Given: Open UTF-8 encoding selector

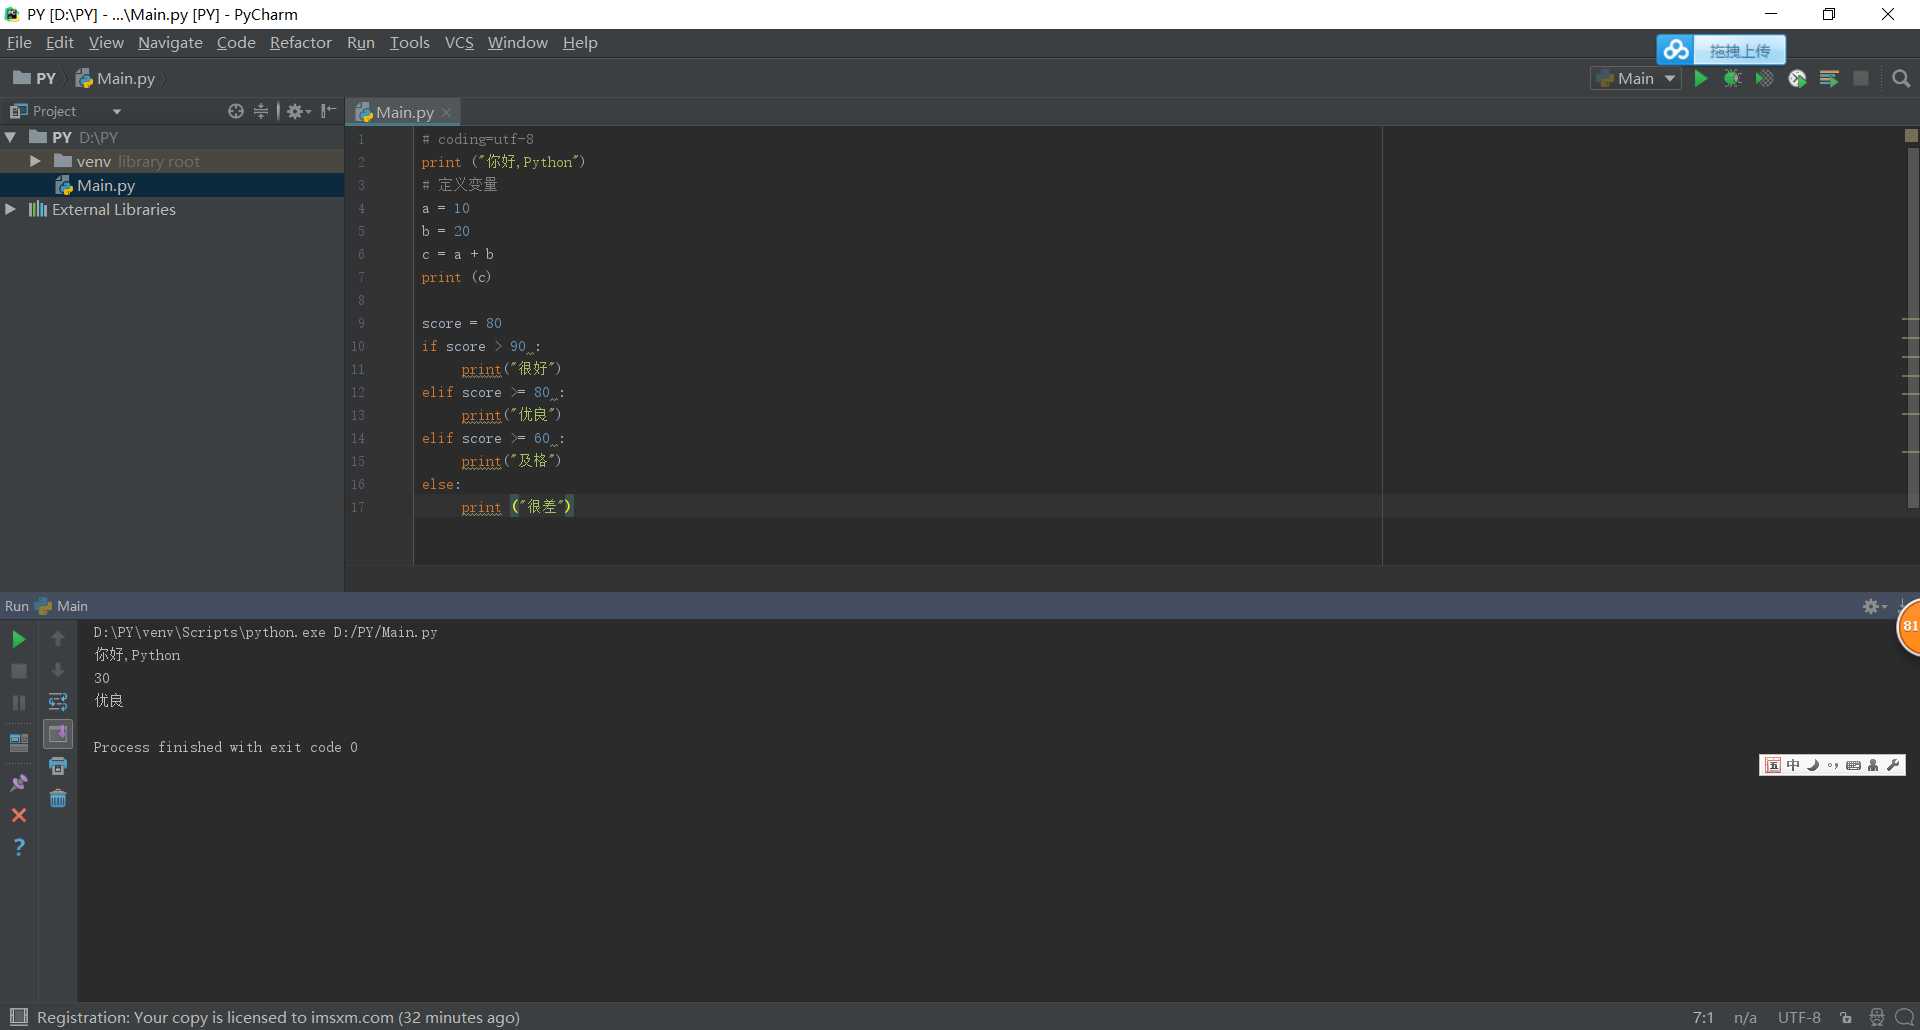Looking at the screenshot, I should point(1798,1018).
